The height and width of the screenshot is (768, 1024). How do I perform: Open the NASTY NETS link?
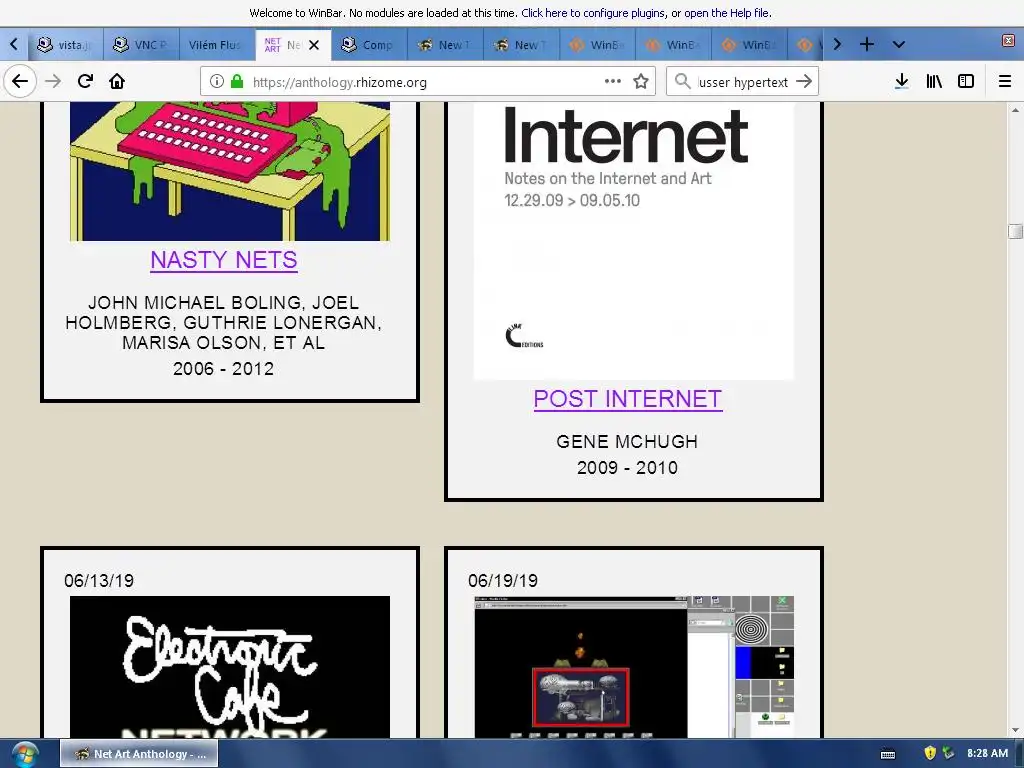(x=224, y=260)
